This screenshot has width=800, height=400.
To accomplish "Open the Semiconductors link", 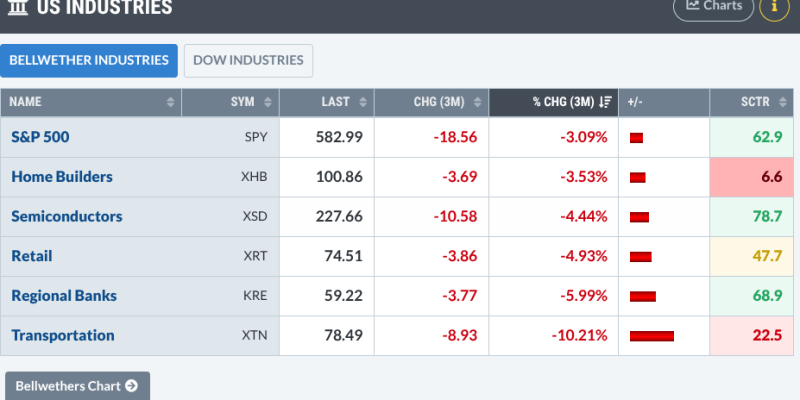I will pyautogui.click(x=67, y=216).
